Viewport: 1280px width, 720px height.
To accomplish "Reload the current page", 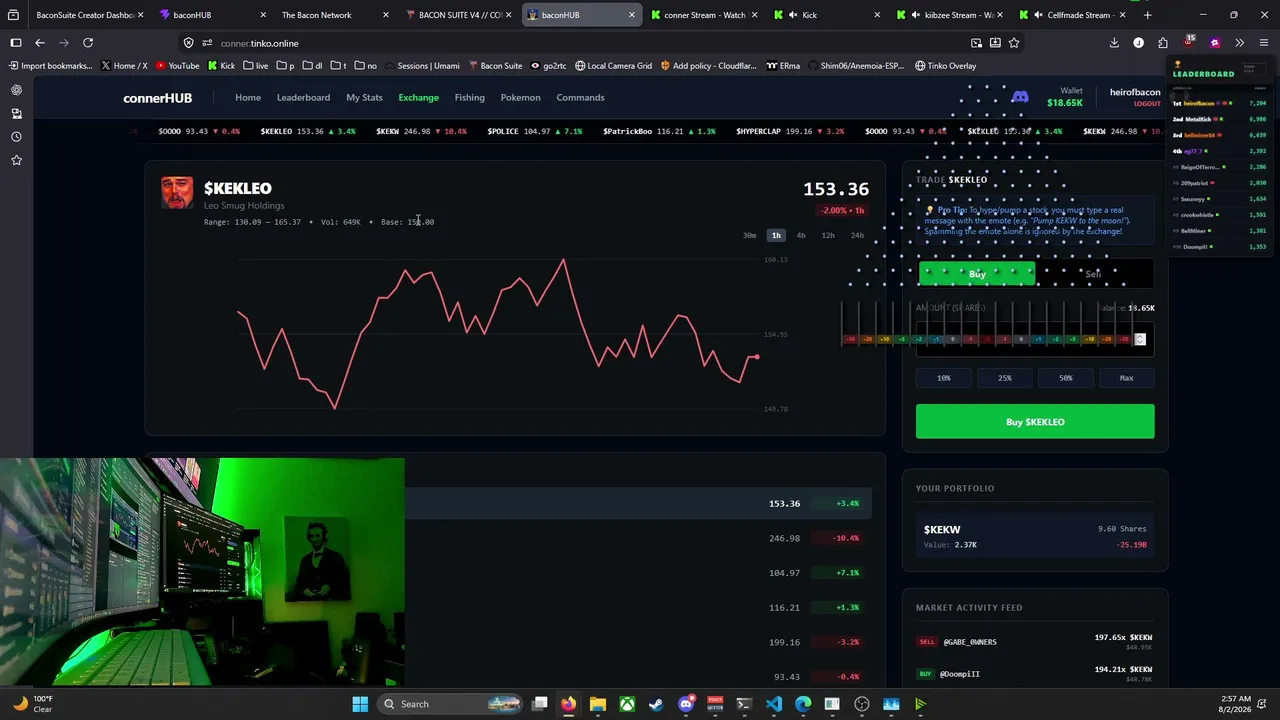I will (x=88, y=43).
